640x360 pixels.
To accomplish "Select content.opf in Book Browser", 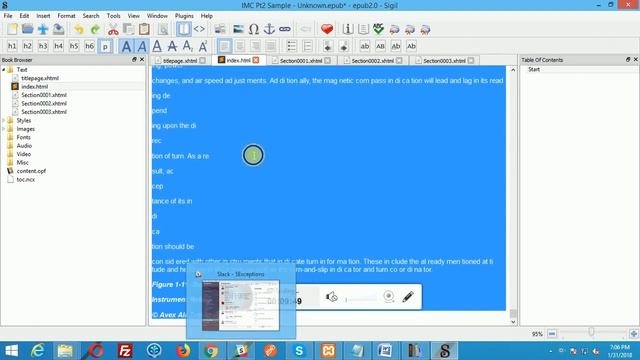I will pos(31,171).
